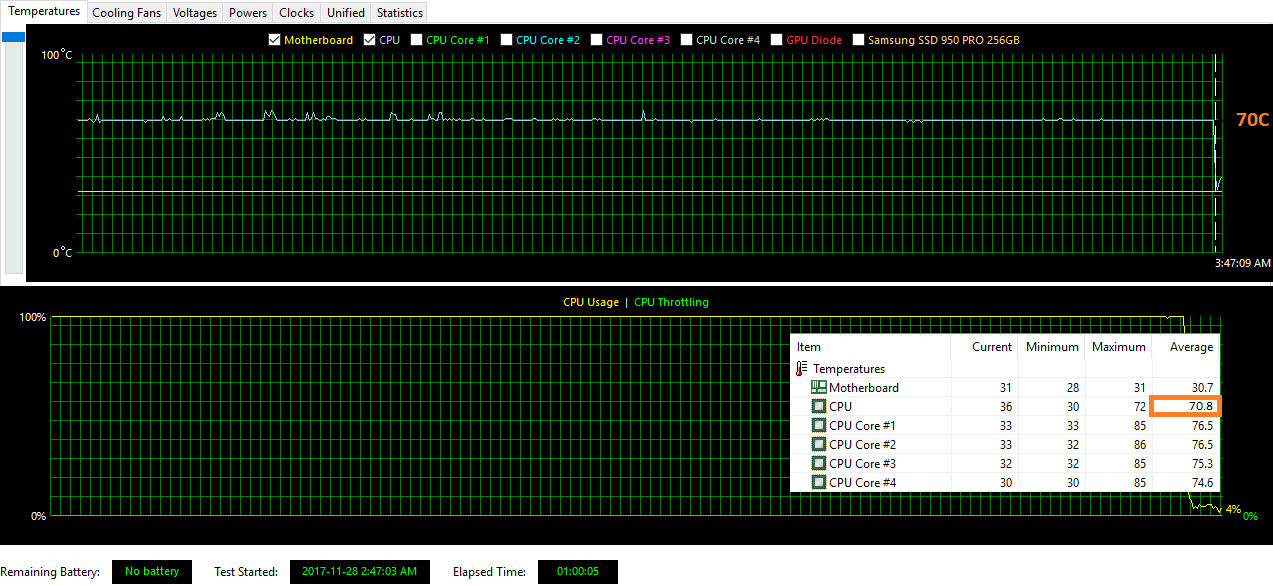Screen dimensions: 1273x586
Task: Click the CPU Core #3 chip icon
Action: pos(818,464)
